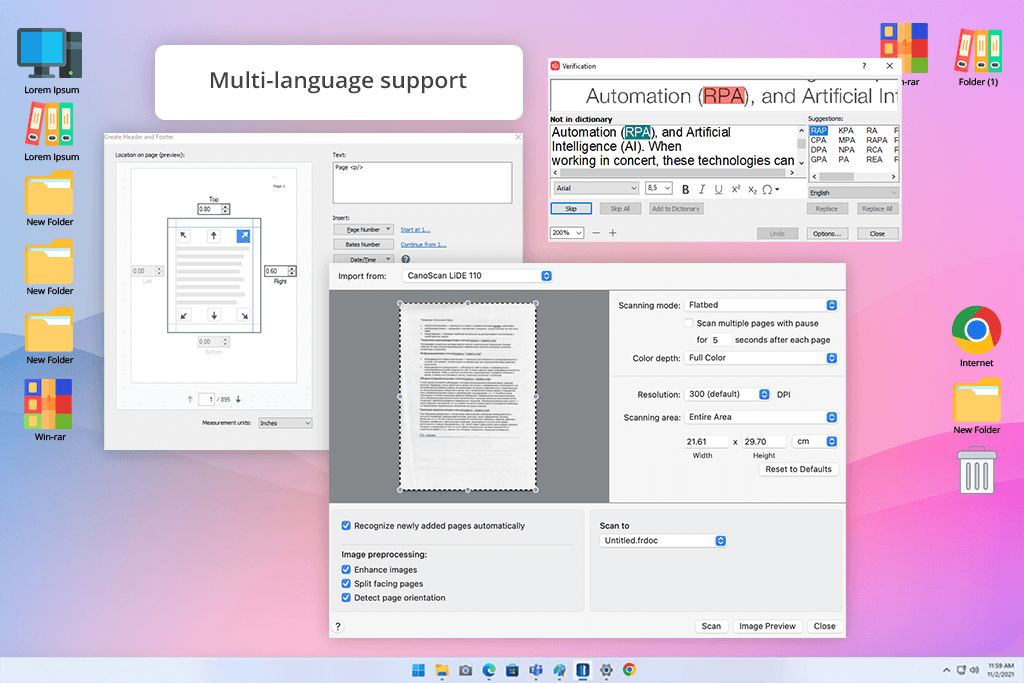The image size is (1024, 683).
Task: Open the Internet Chrome desktop shortcut
Action: pyautogui.click(x=976, y=336)
